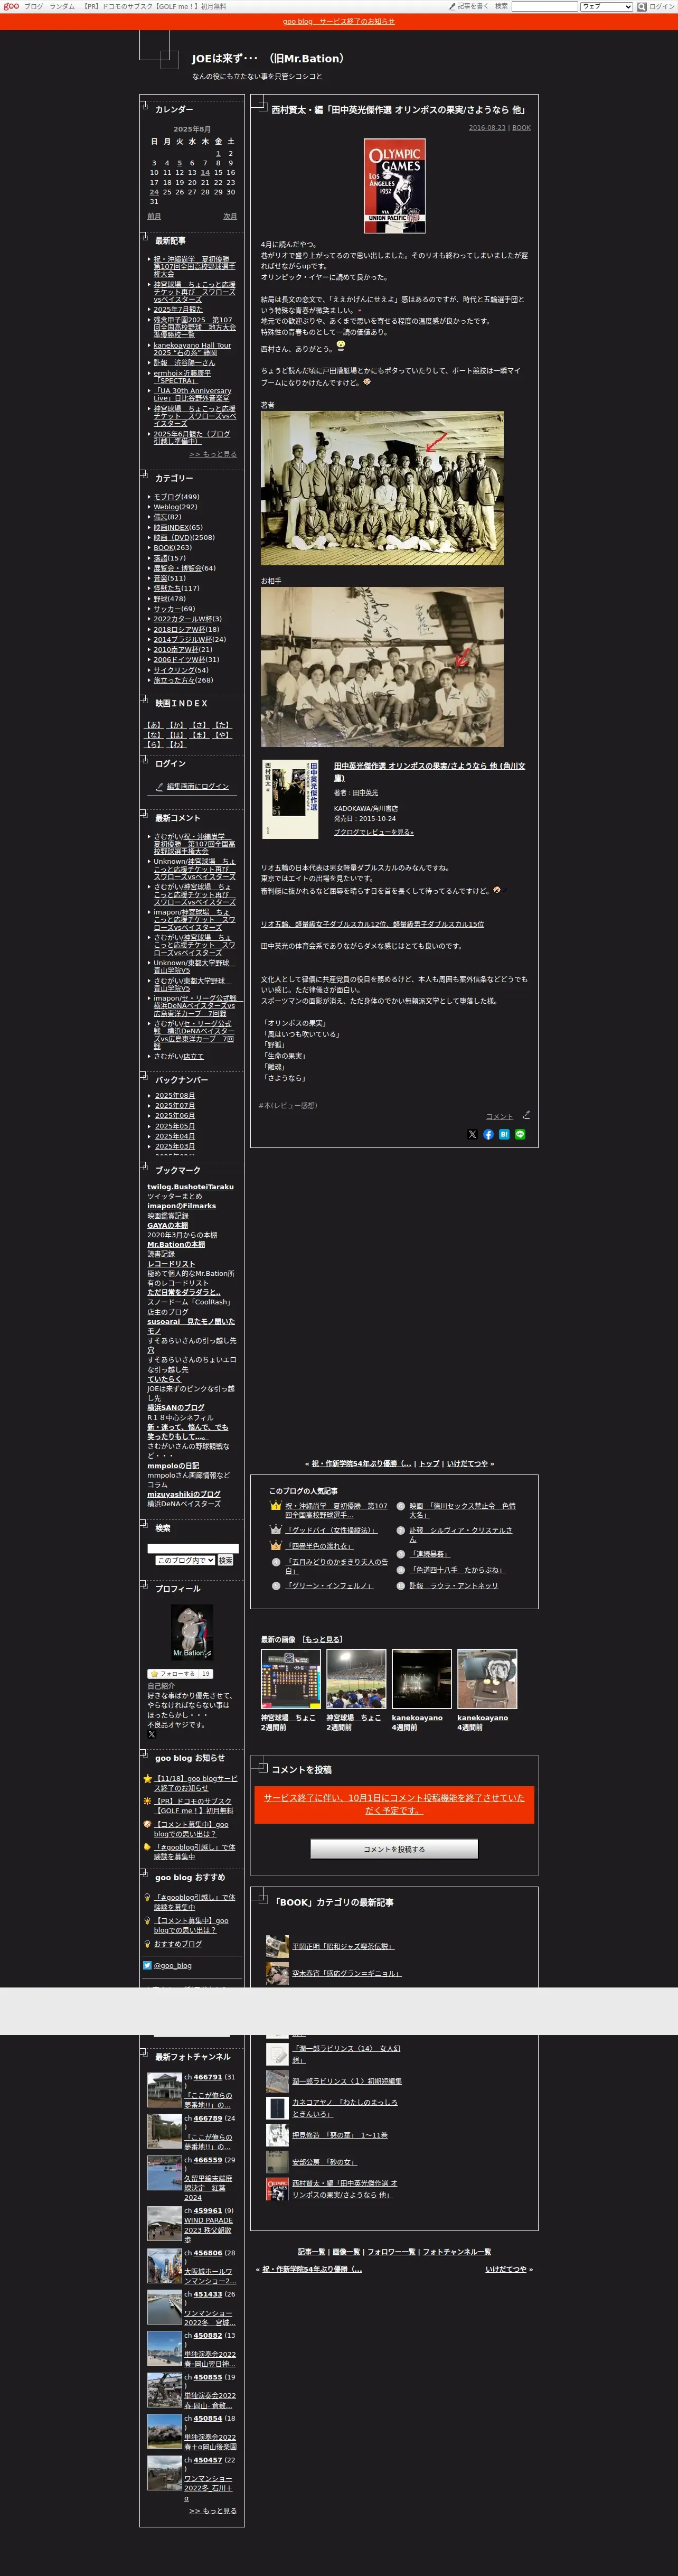This screenshot has height=2576, width=678.
Task: Open the BOOK category link under post title
Action: pos(522,128)
